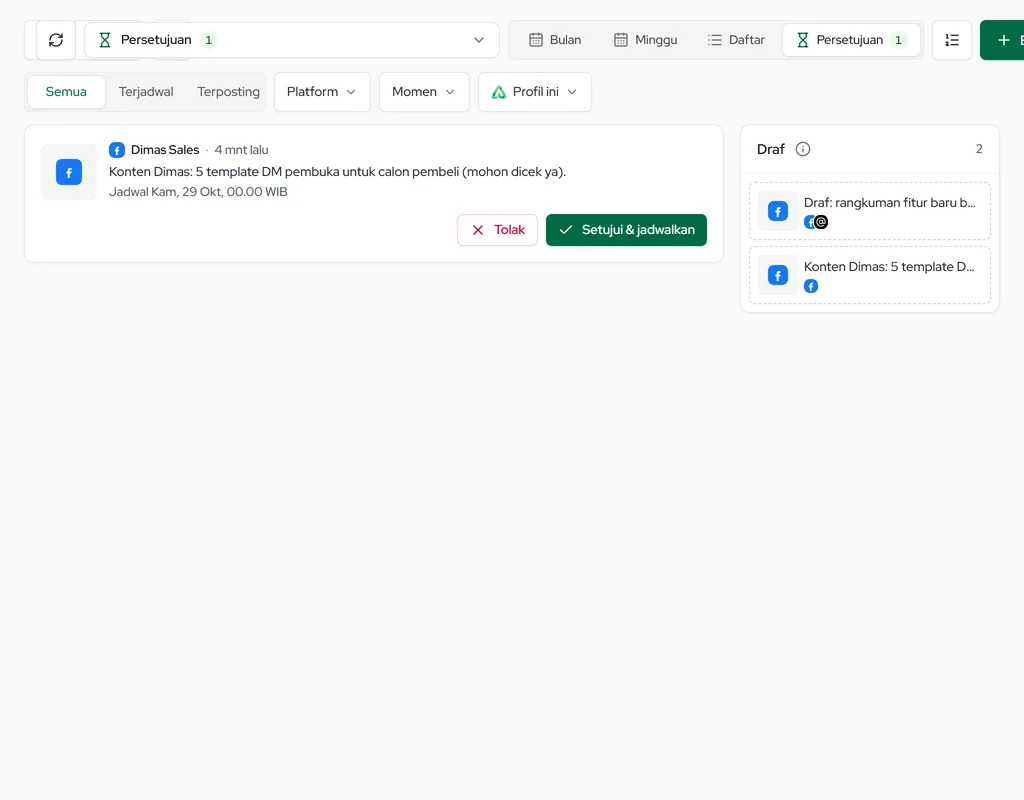
Task: Select the Terjadwal filter
Action: tap(146, 92)
